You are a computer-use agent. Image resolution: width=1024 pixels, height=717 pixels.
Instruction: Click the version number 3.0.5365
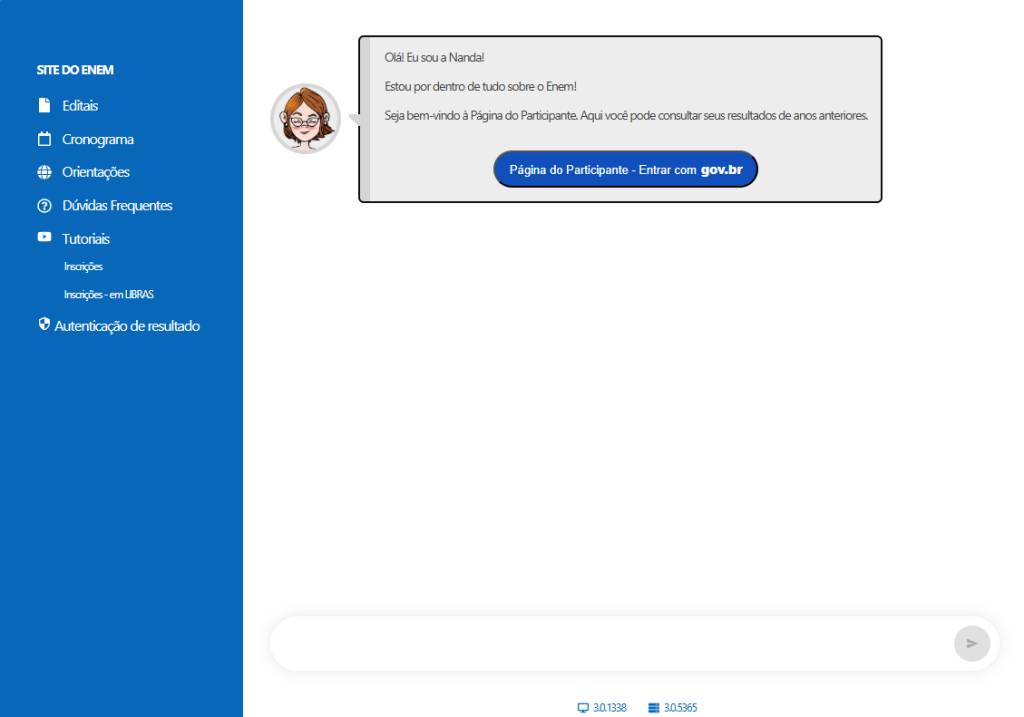680,708
